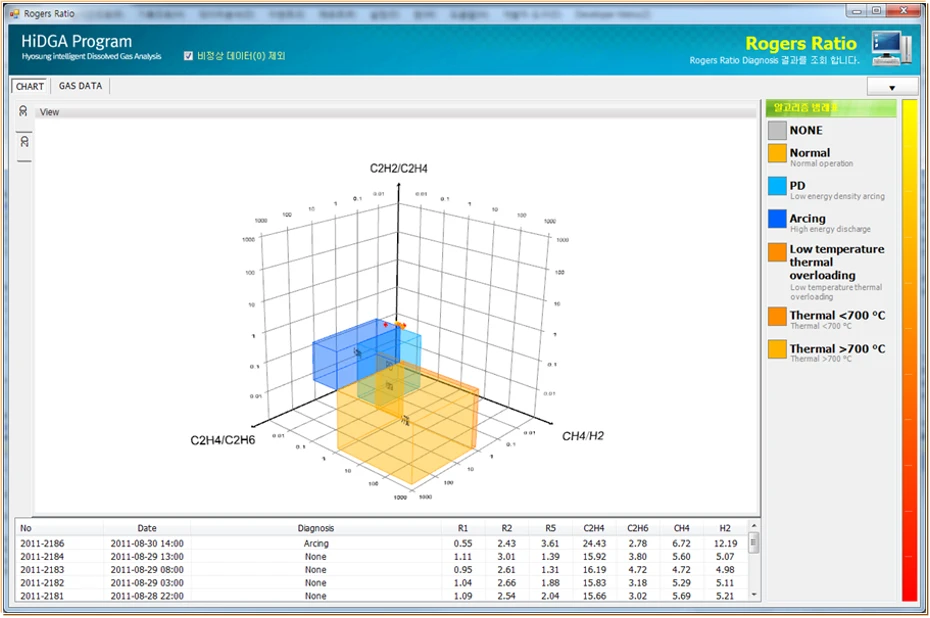Click table scrollbar down arrow
This screenshot has height=618, width=930.
point(754,594)
